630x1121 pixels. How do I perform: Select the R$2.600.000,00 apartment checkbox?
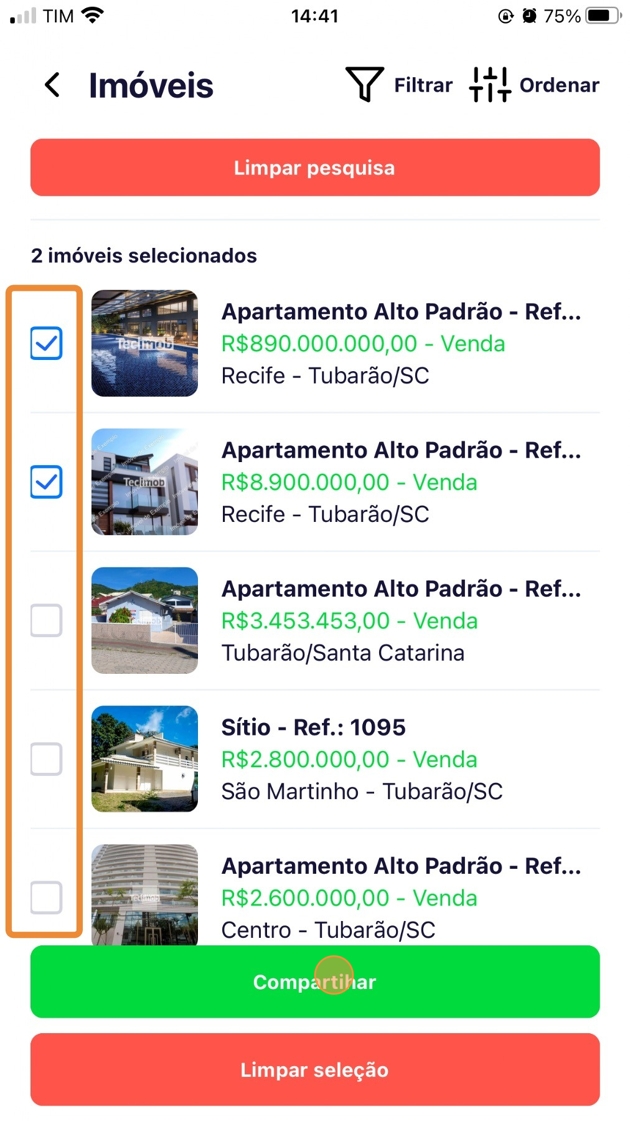46,897
